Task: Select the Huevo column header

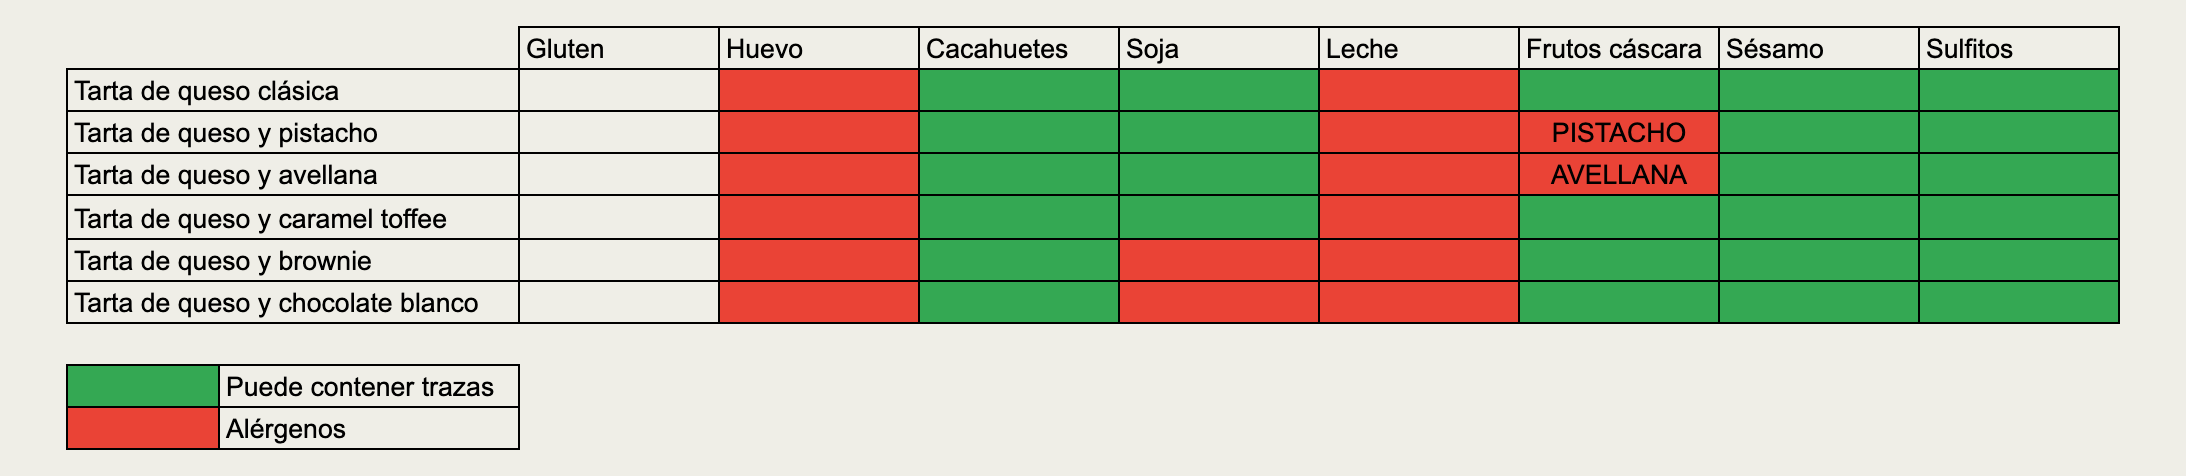Action: 764,49
